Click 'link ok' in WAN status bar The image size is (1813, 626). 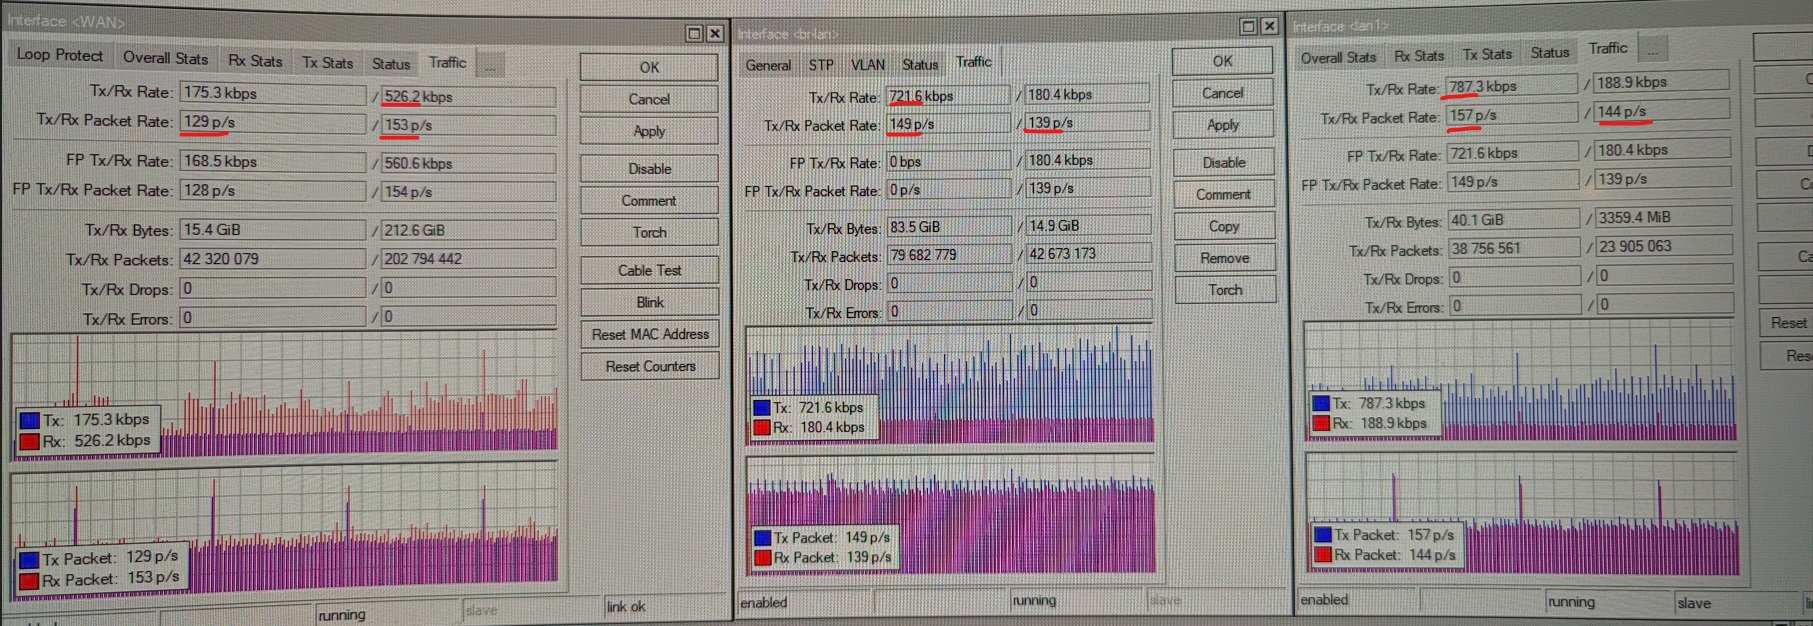[x=626, y=606]
